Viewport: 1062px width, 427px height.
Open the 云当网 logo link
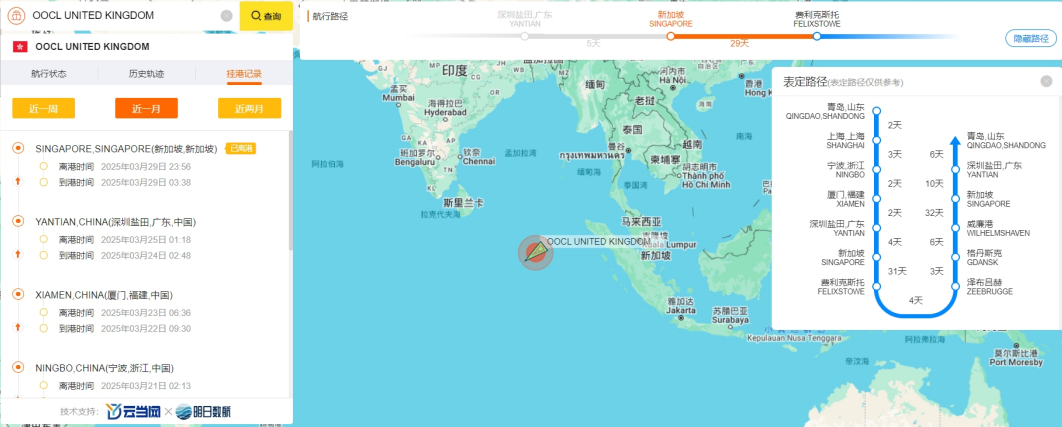(133, 411)
